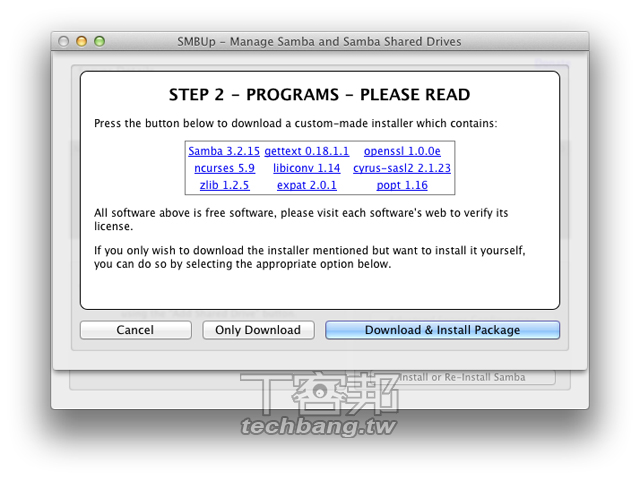Choose the Only Download button
The height and width of the screenshot is (480, 640).
click(258, 330)
